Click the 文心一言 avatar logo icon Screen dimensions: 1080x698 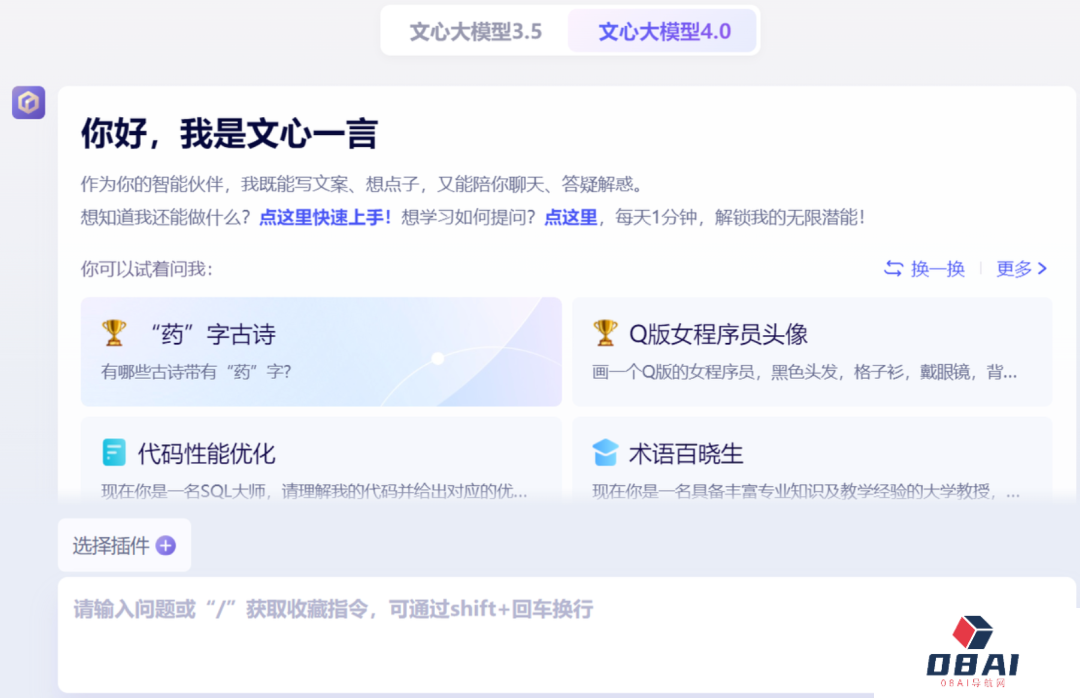pyautogui.click(x=28, y=103)
